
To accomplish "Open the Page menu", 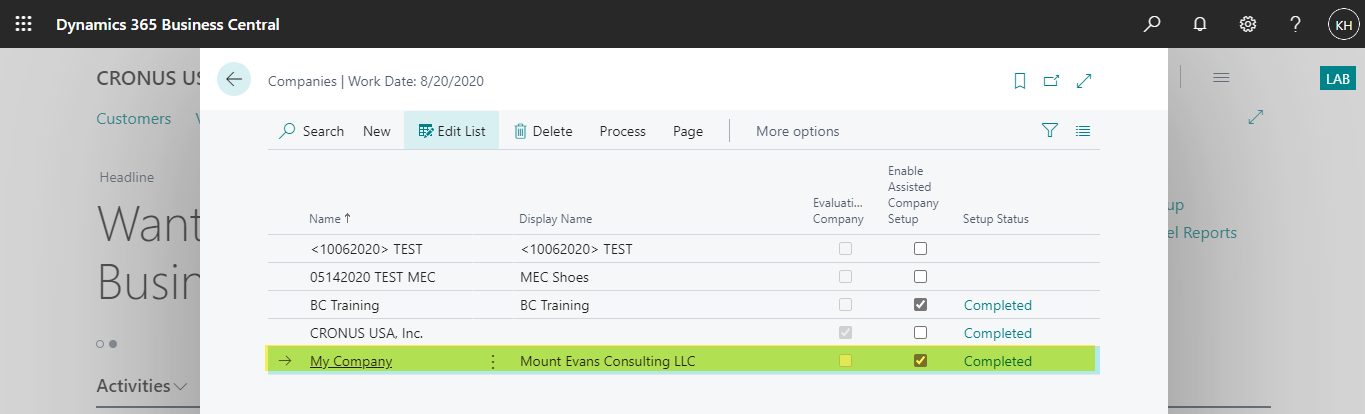I will click(x=688, y=131).
